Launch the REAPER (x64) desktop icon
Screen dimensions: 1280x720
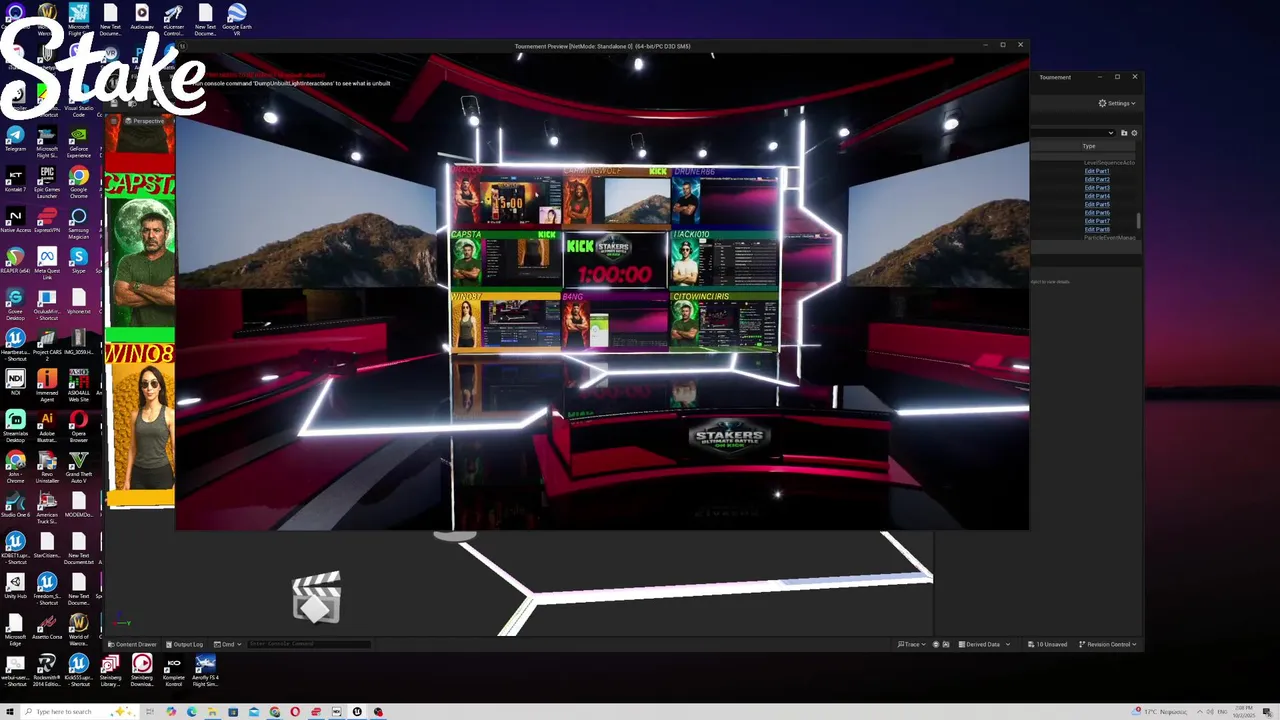point(15,262)
